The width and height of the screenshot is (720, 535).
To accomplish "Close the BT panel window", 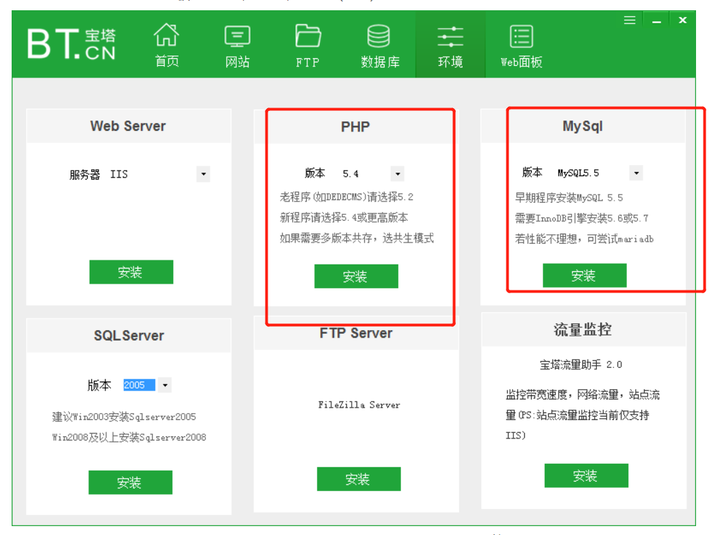I will coord(682,20).
